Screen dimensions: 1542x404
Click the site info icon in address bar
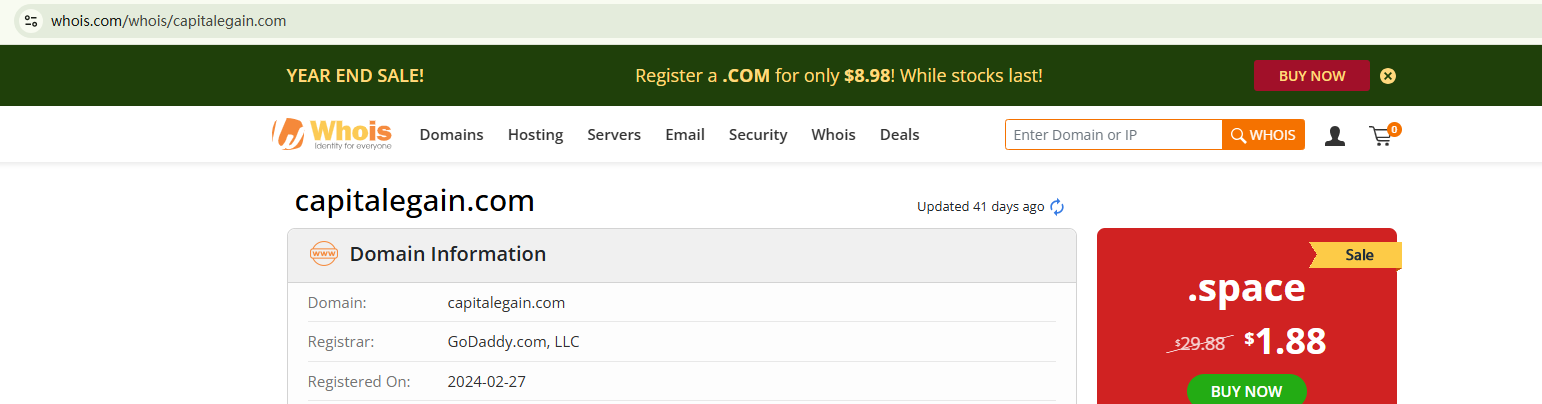pyautogui.click(x=30, y=21)
